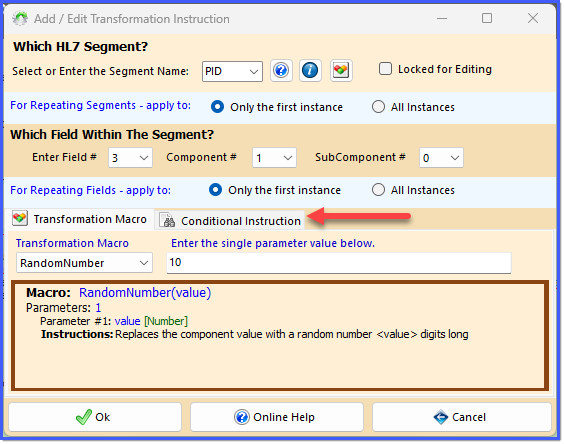Click the 'Which Field Within The Segment?' heading

[x=112, y=134]
